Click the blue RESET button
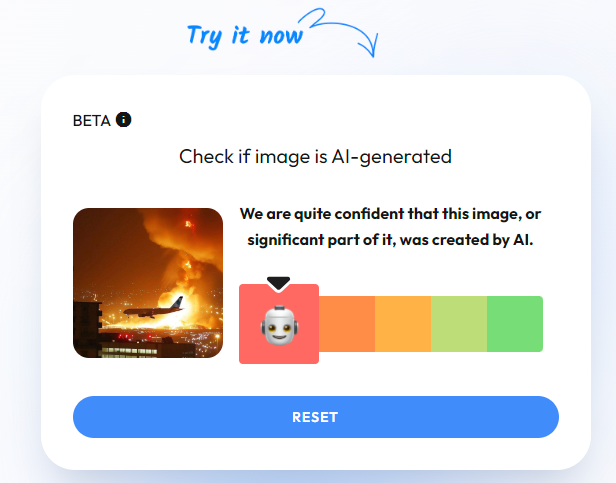The height and width of the screenshot is (483, 616). pos(316,417)
